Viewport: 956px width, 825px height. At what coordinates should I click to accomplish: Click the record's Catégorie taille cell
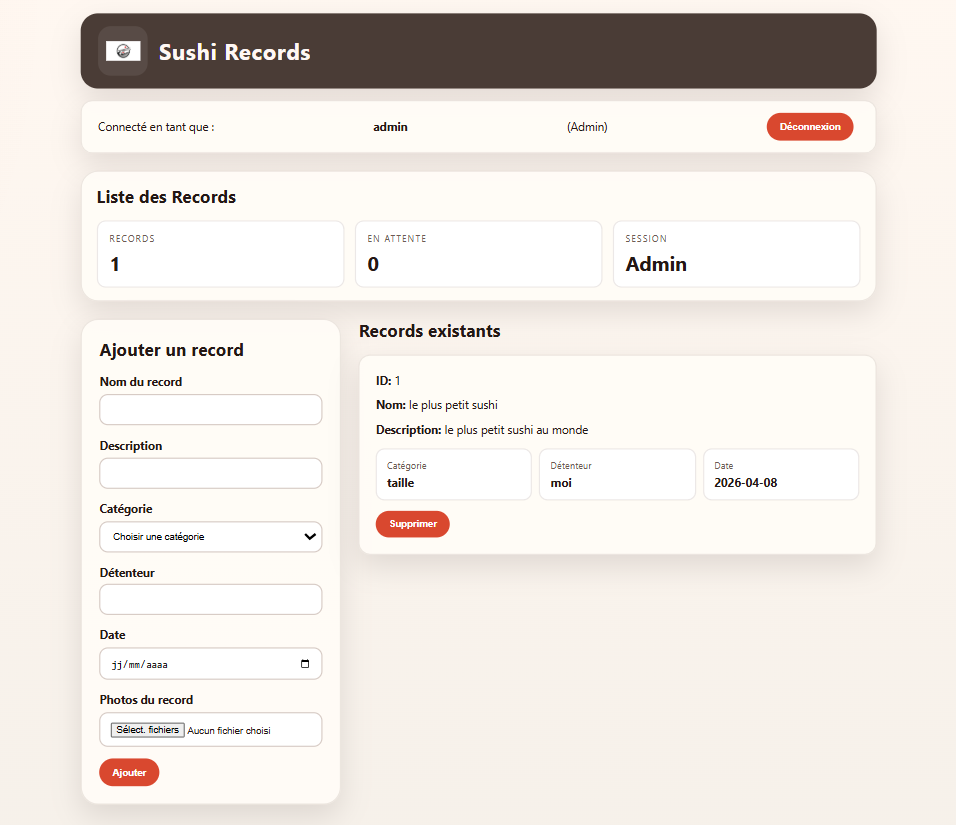tap(453, 474)
